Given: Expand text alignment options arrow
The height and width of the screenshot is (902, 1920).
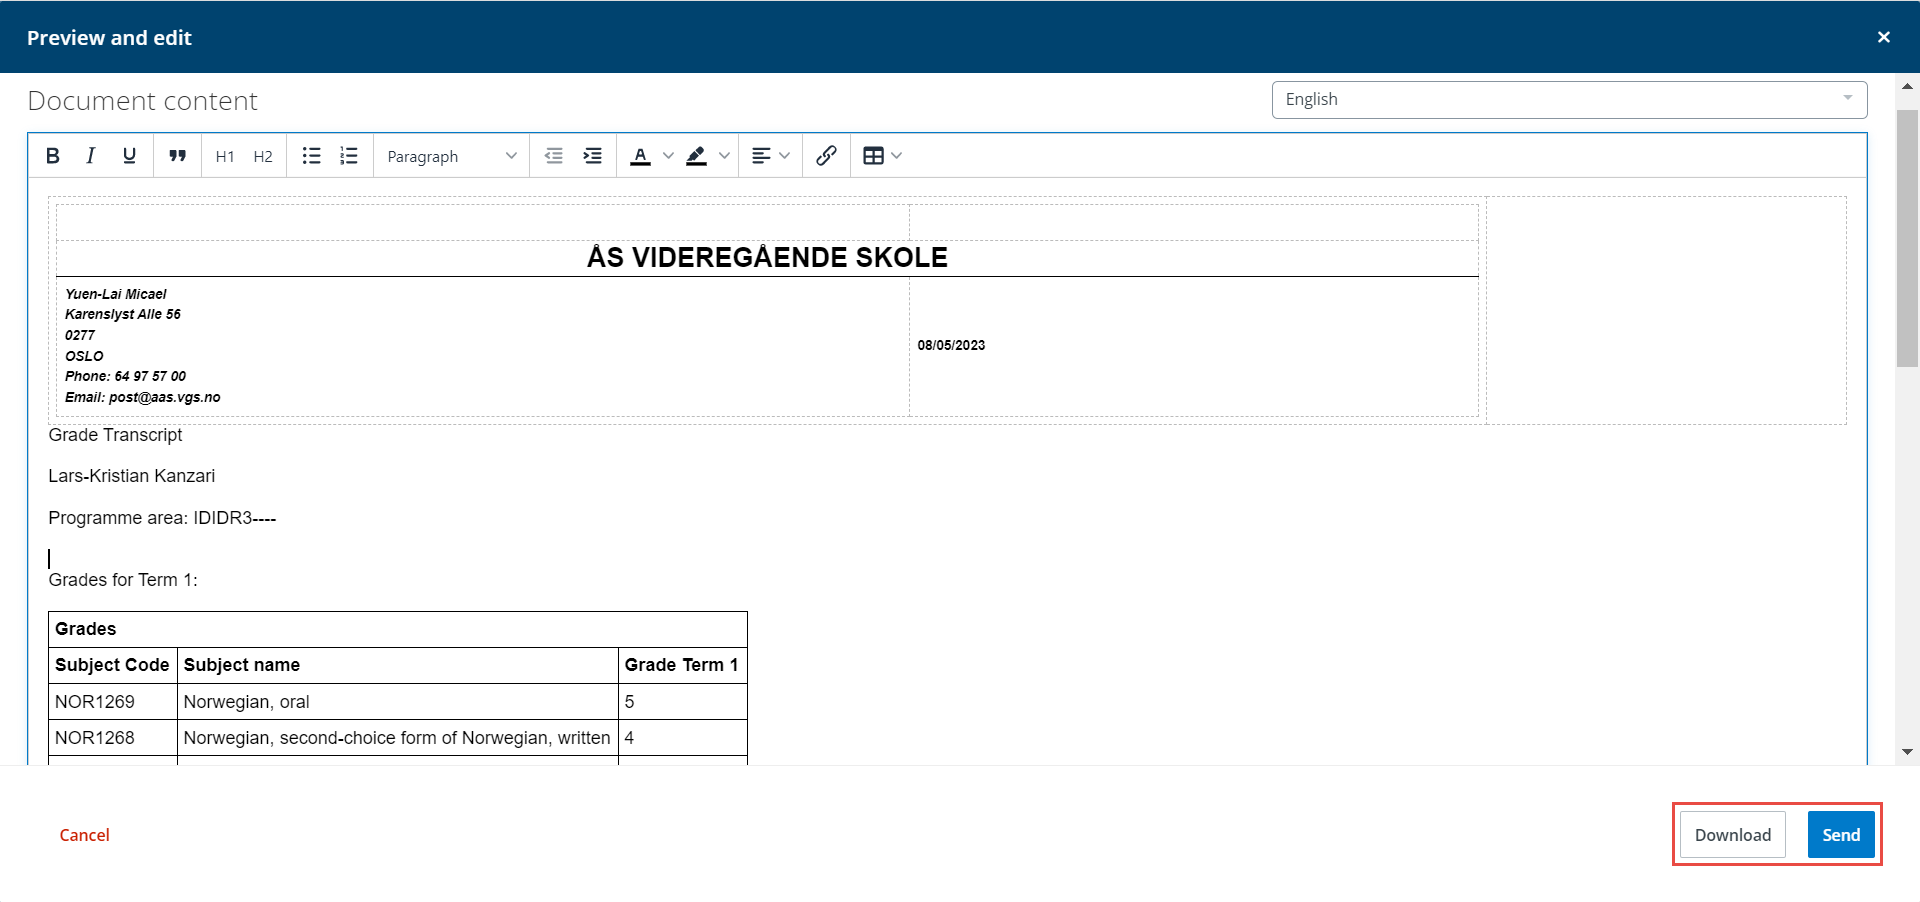Looking at the screenshot, I should (x=785, y=156).
